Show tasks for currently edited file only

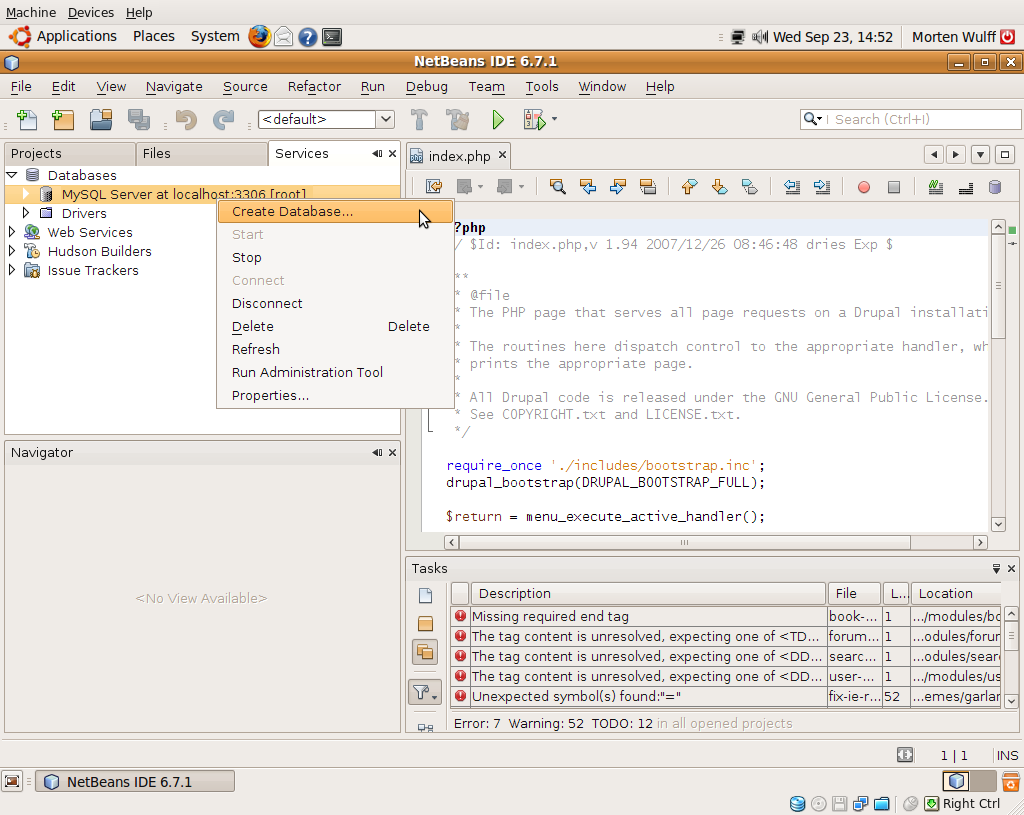(x=425, y=596)
